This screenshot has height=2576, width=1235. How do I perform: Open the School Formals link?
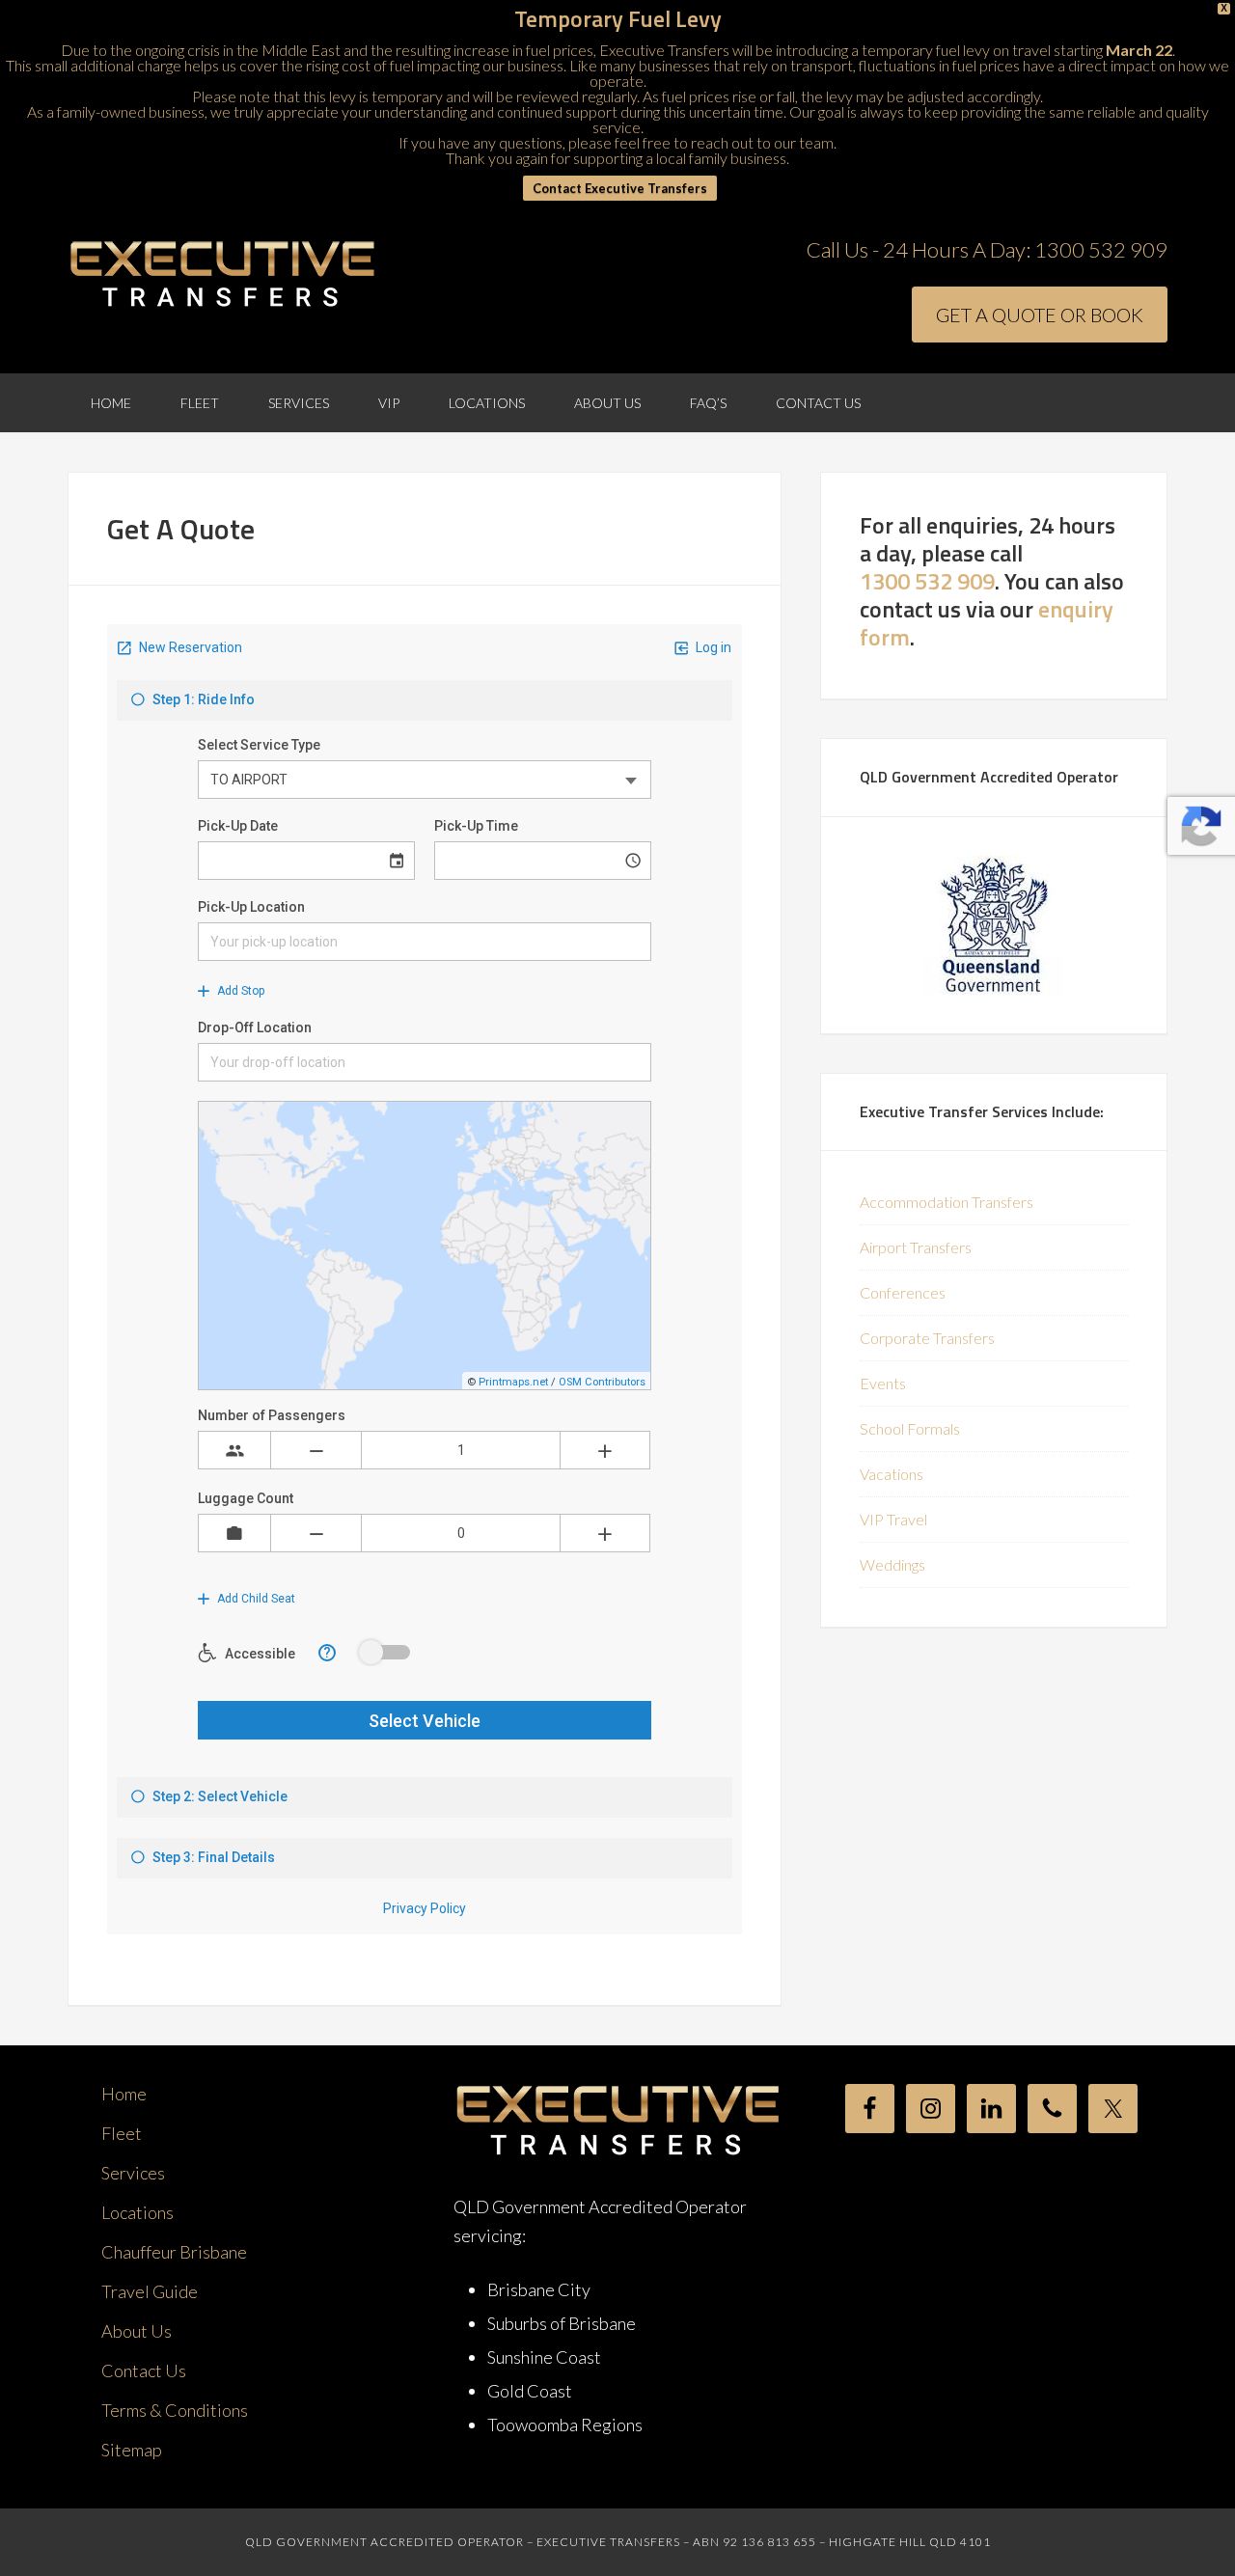point(909,1429)
